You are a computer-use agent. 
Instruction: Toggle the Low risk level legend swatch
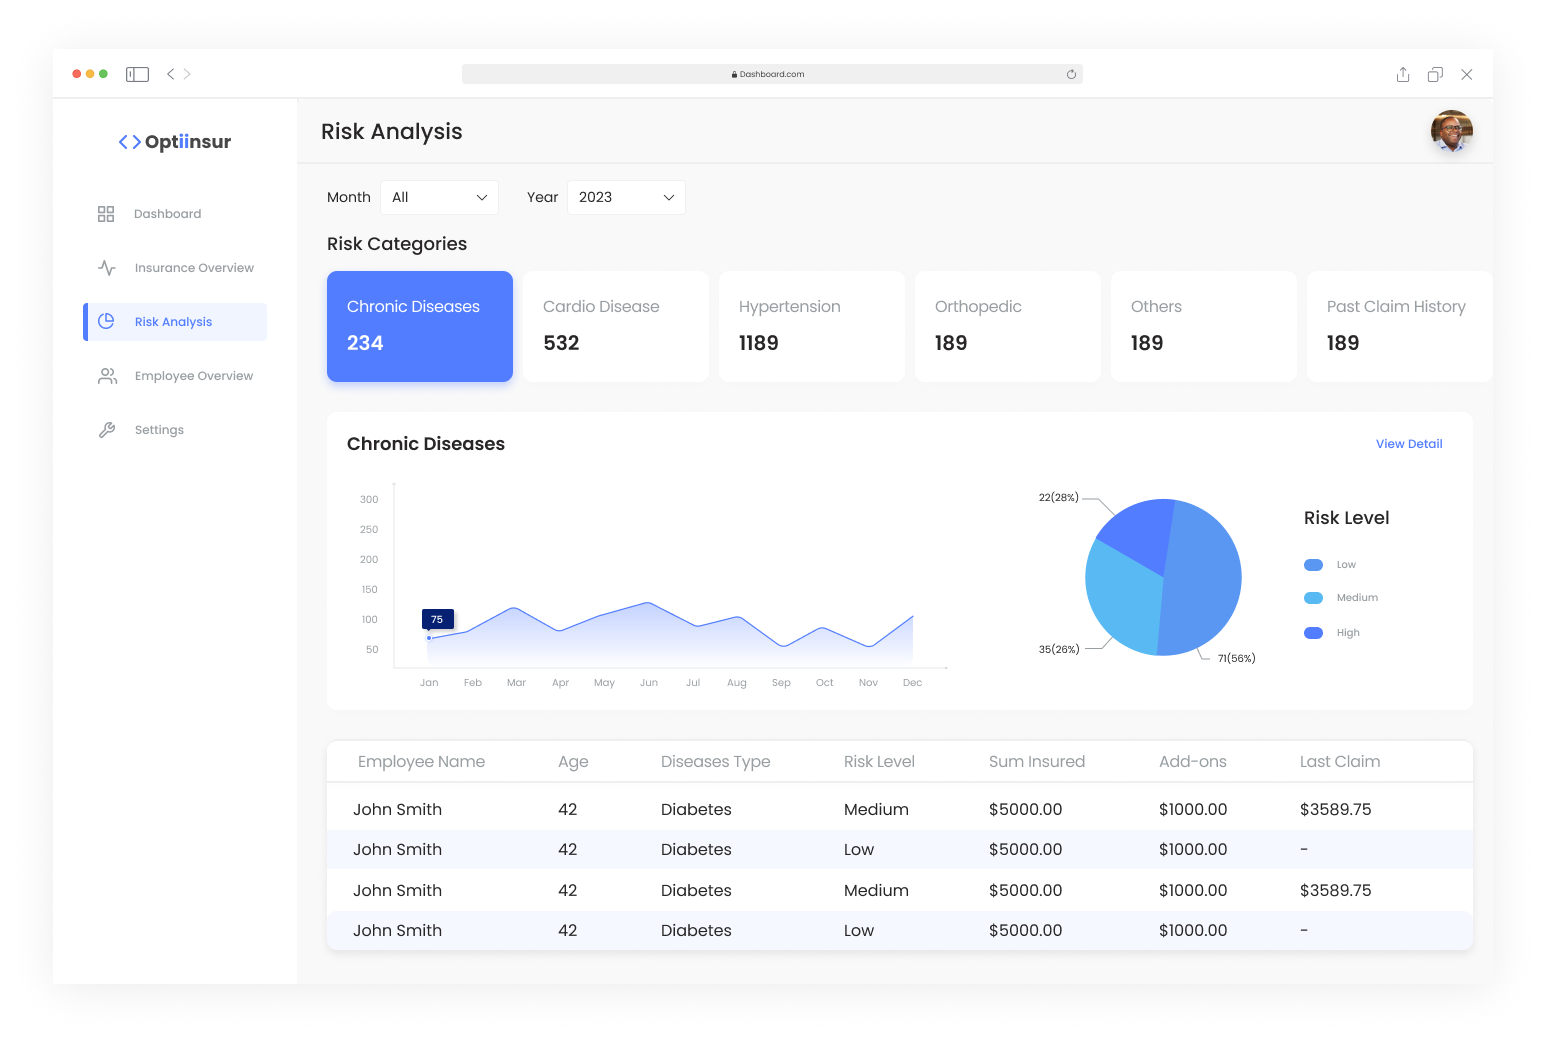[x=1313, y=565]
